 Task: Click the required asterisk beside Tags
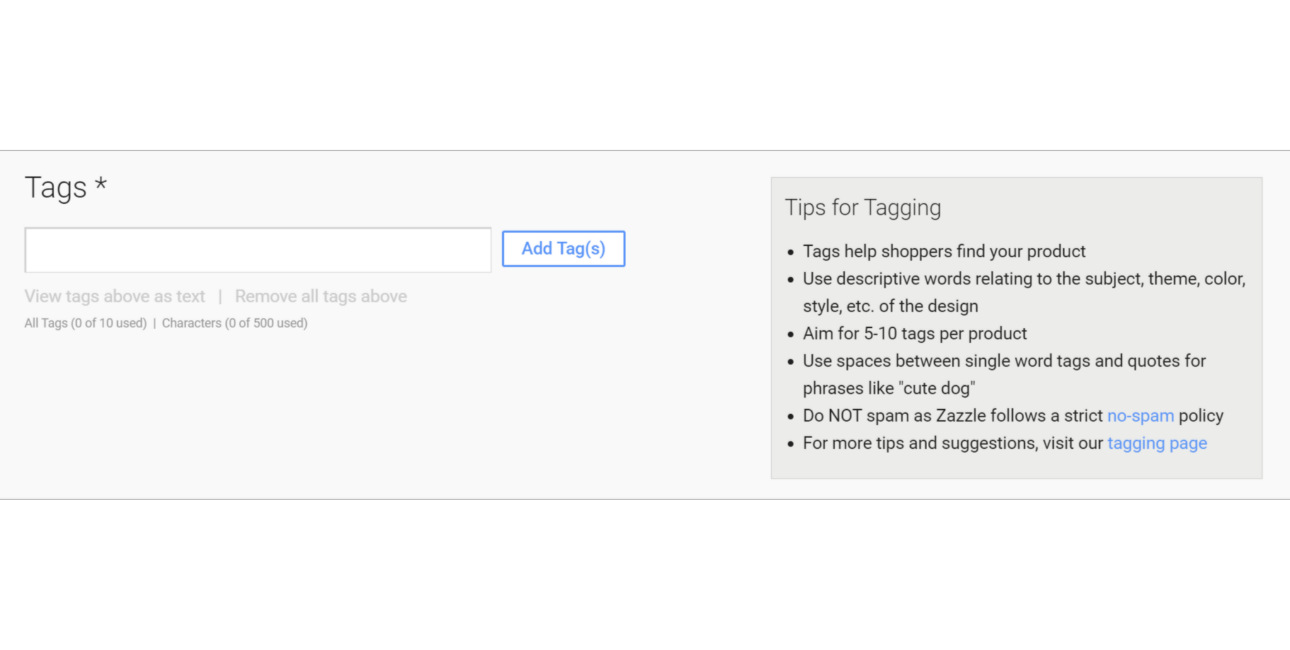[x=100, y=186]
